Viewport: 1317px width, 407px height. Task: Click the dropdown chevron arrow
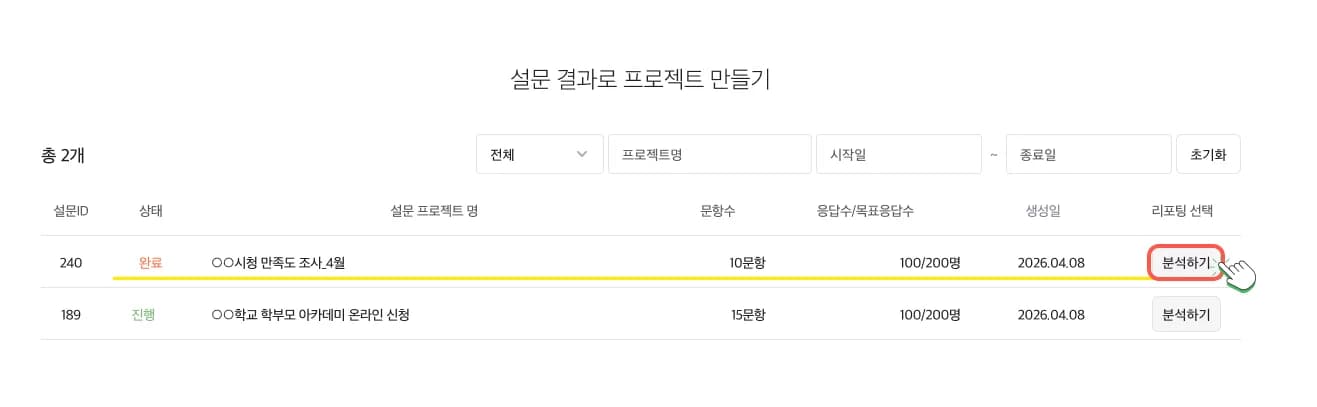click(x=583, y=155)
